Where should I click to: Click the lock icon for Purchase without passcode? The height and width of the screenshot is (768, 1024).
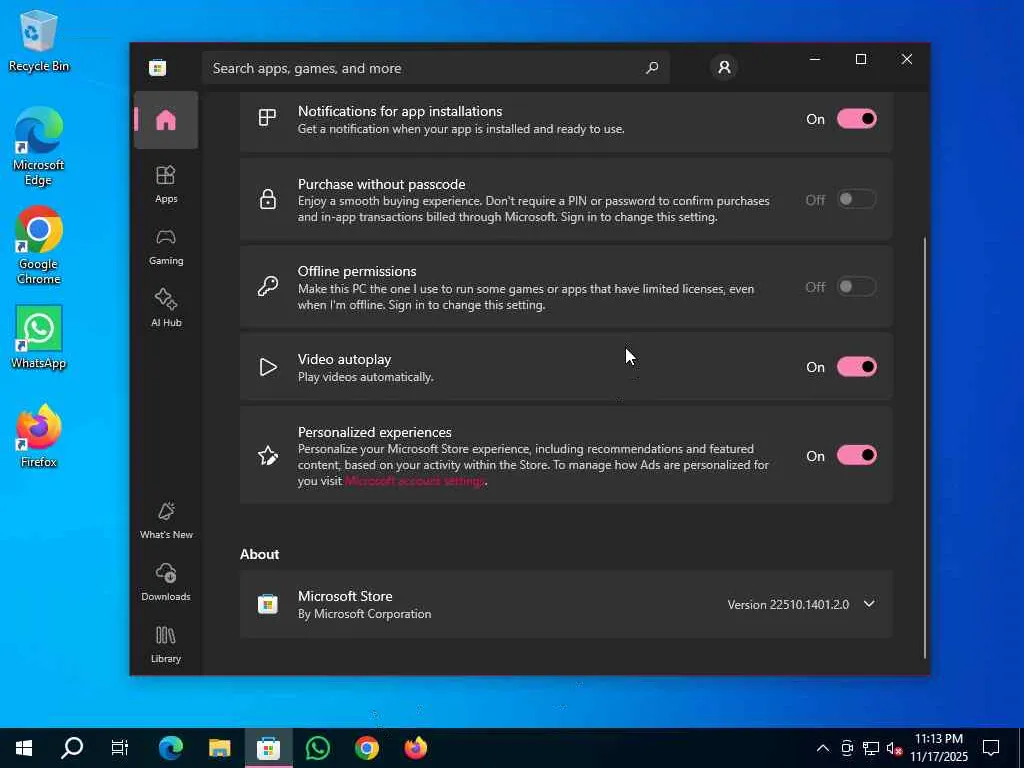(267, 199)
